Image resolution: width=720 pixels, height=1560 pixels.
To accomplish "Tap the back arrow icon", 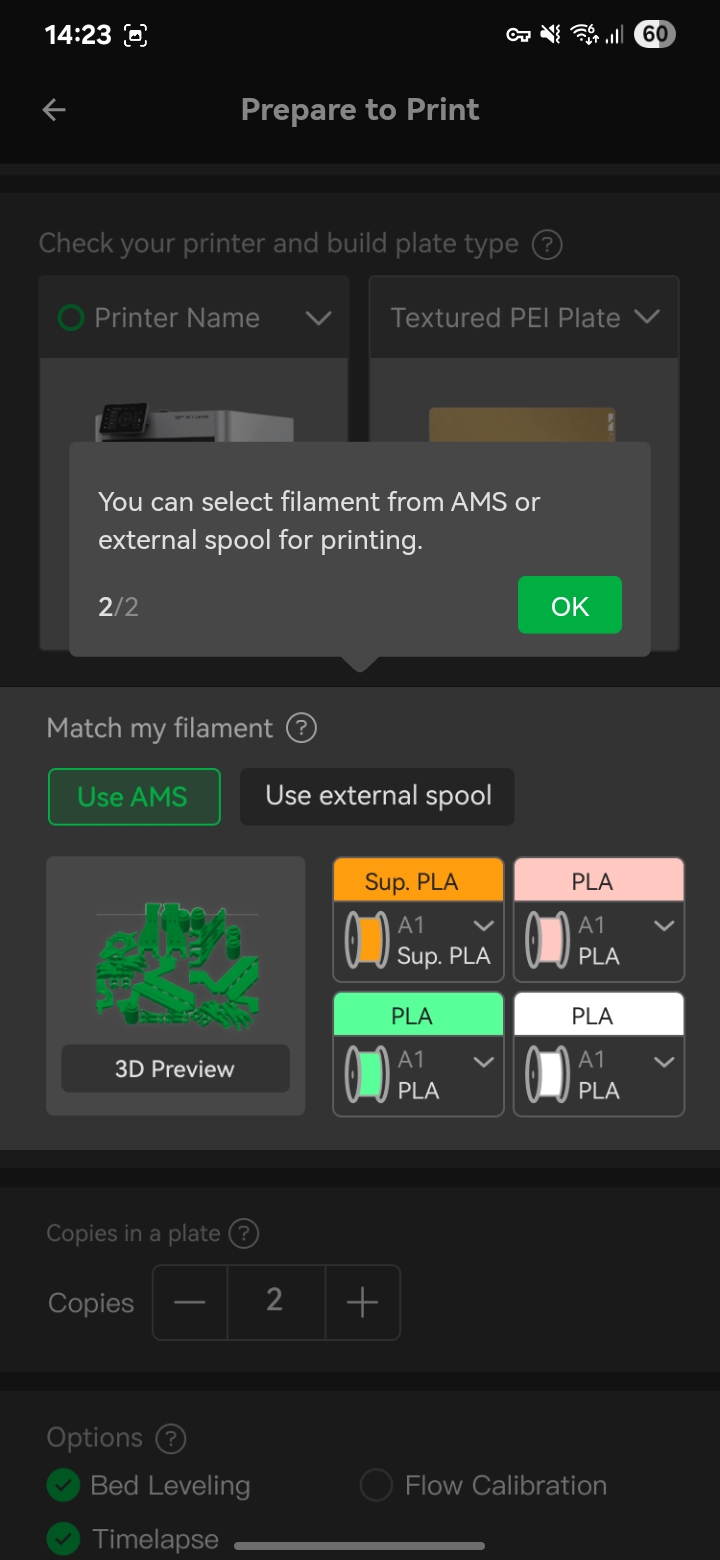I will [54, 110].
